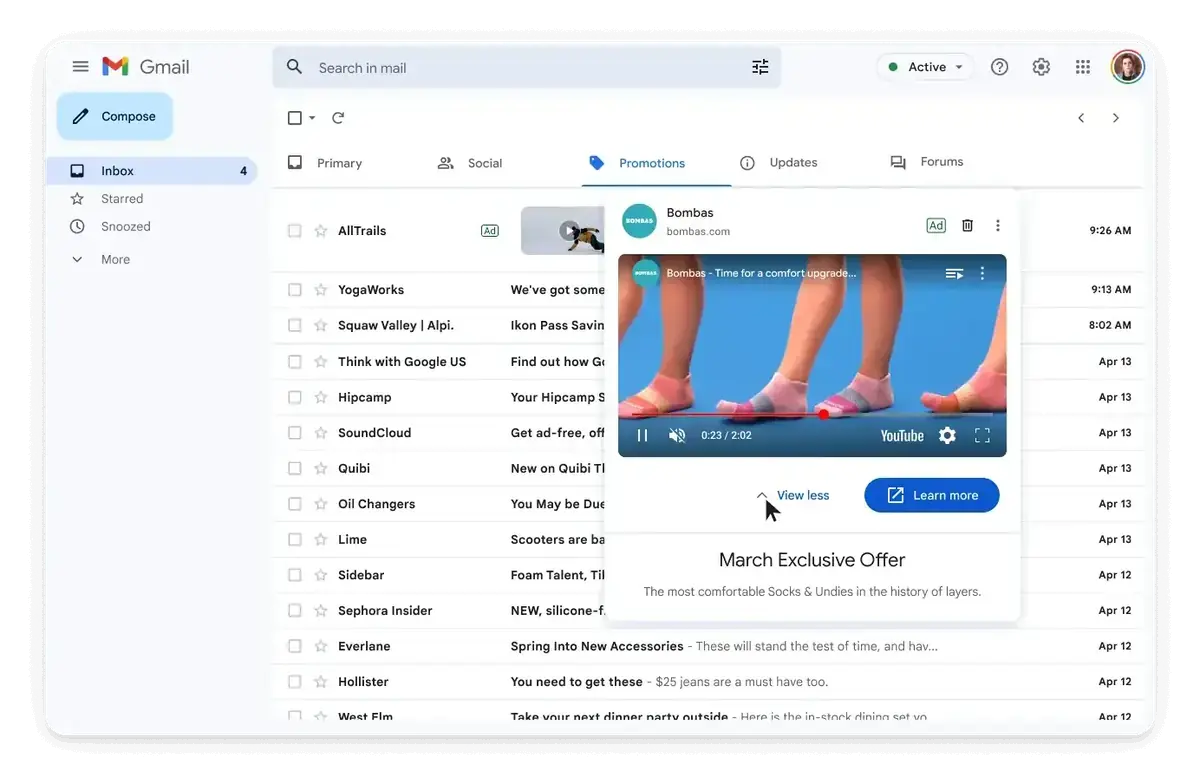Screen dimensions: 1200x784
Task: Open the Google apps grid
Action: [1083, 67]
